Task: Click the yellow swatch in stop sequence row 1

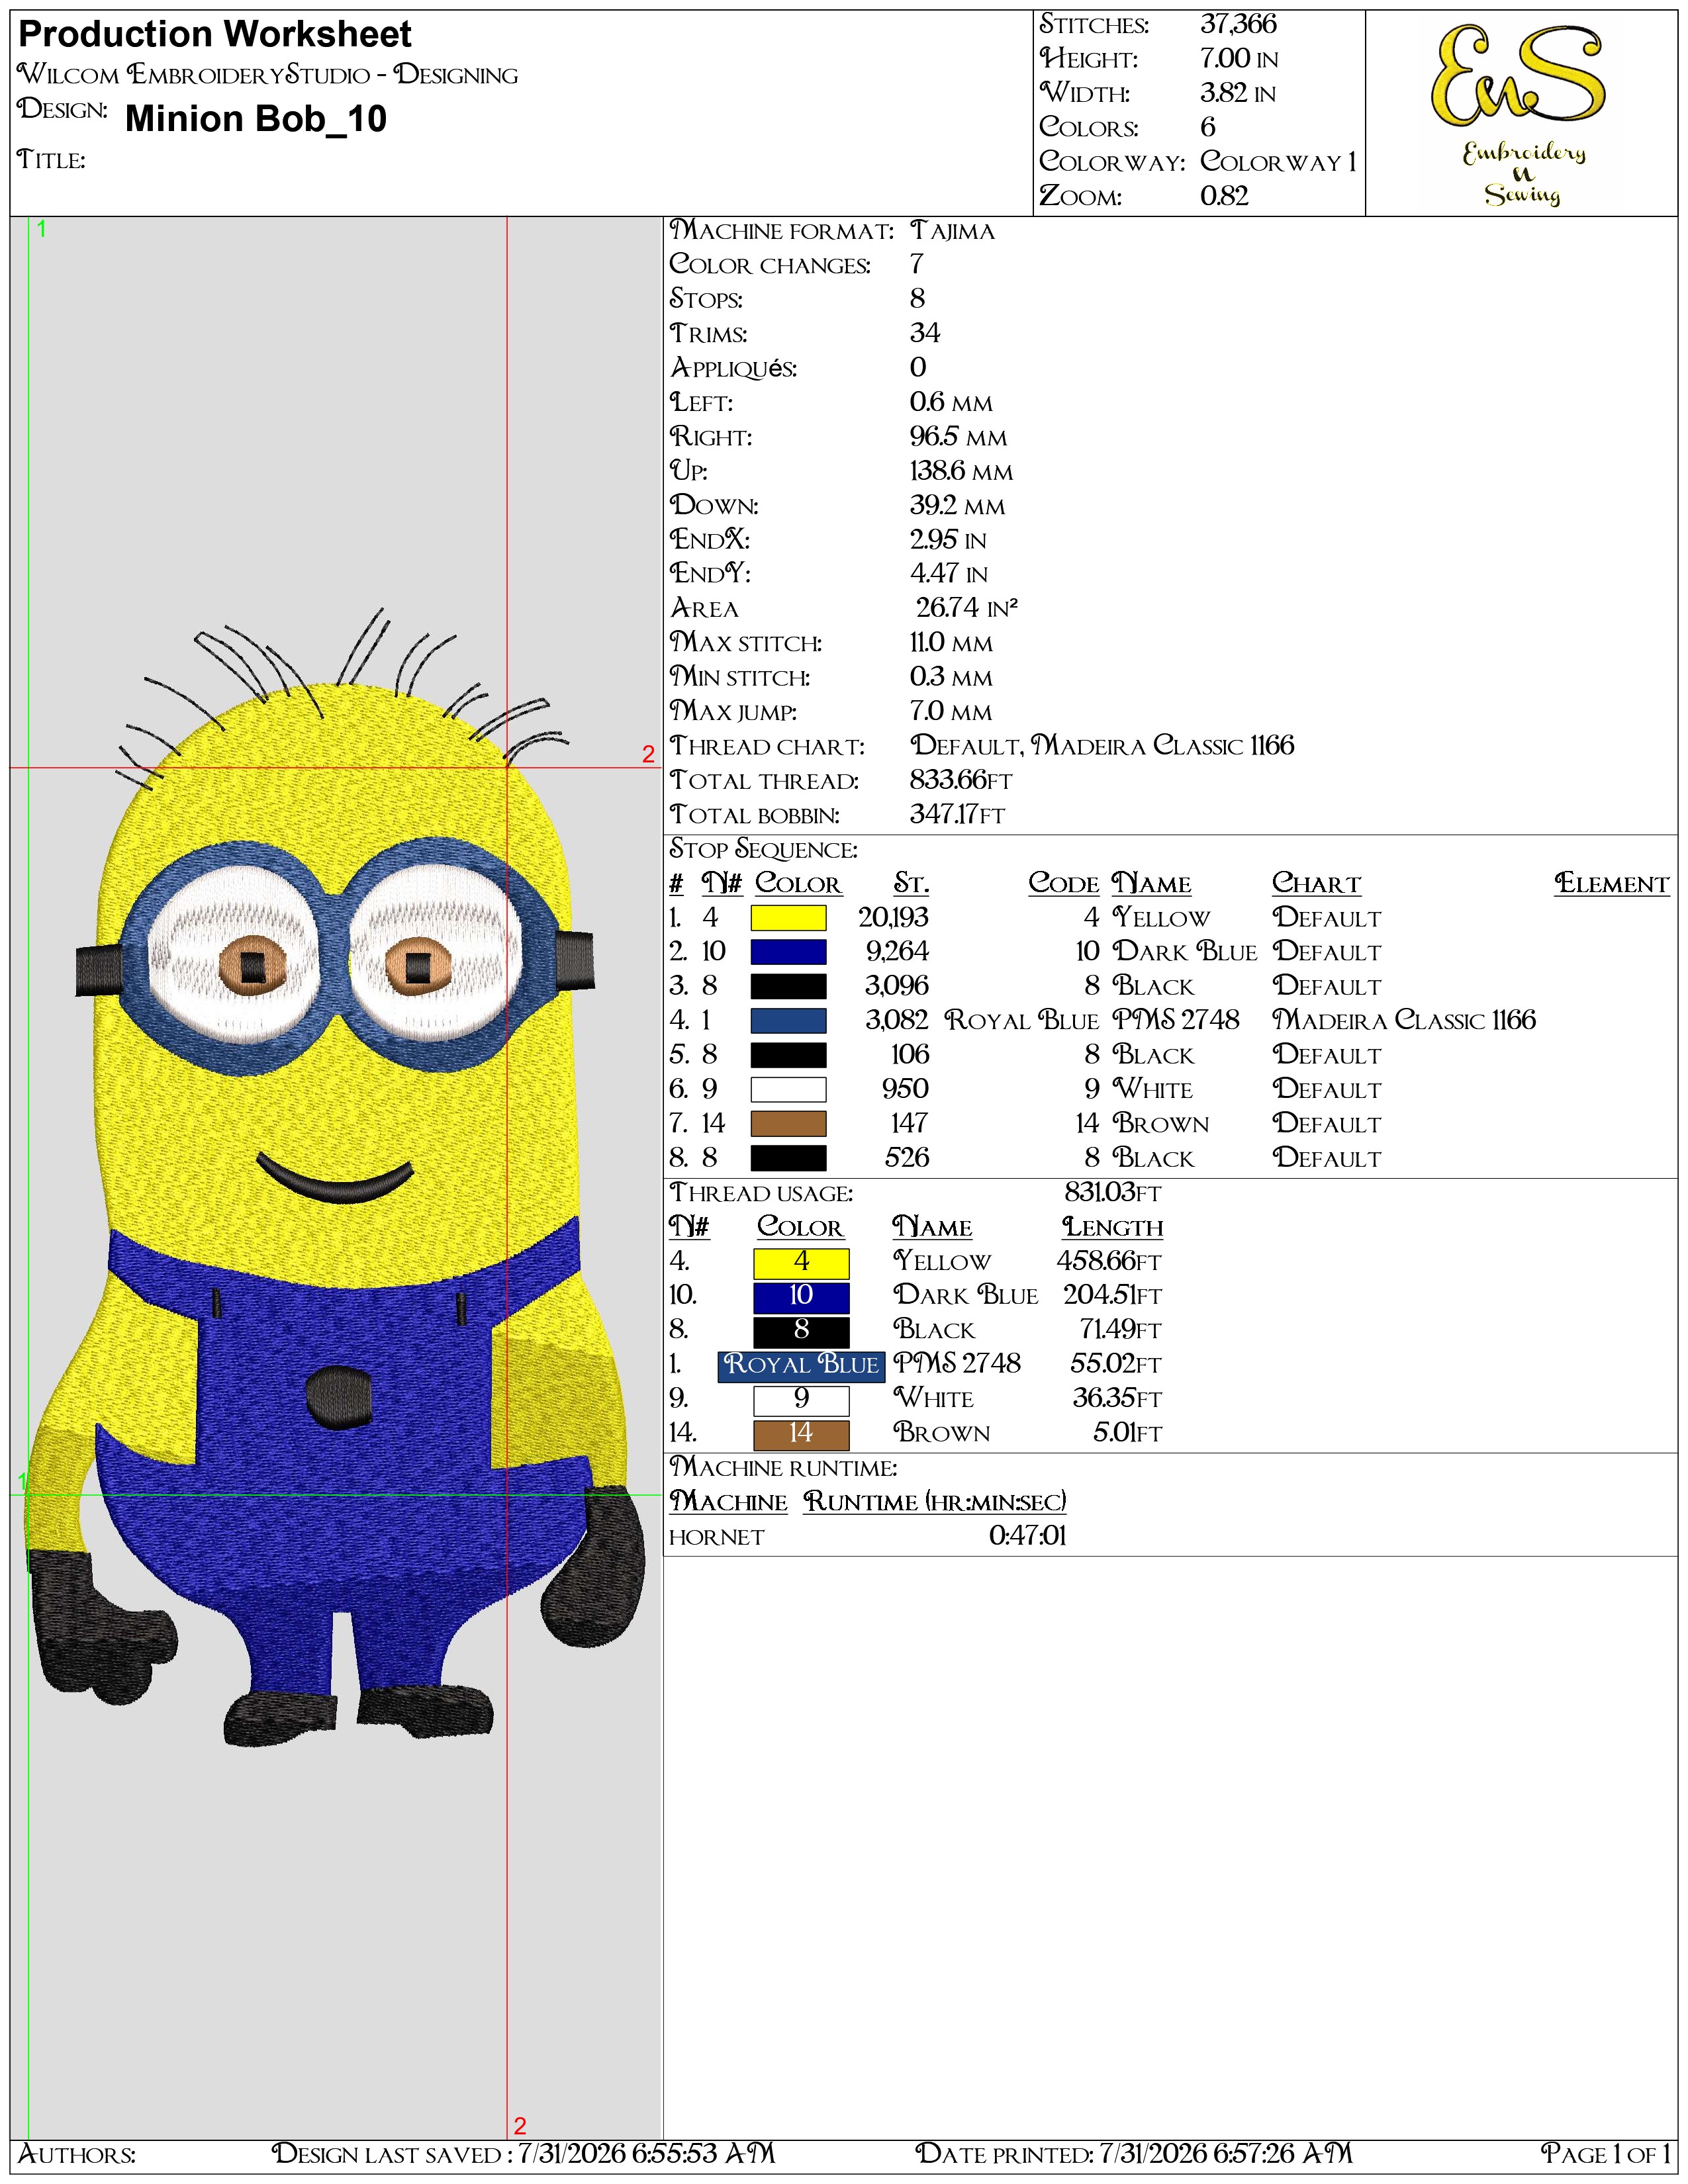Action: click(788, 918)
